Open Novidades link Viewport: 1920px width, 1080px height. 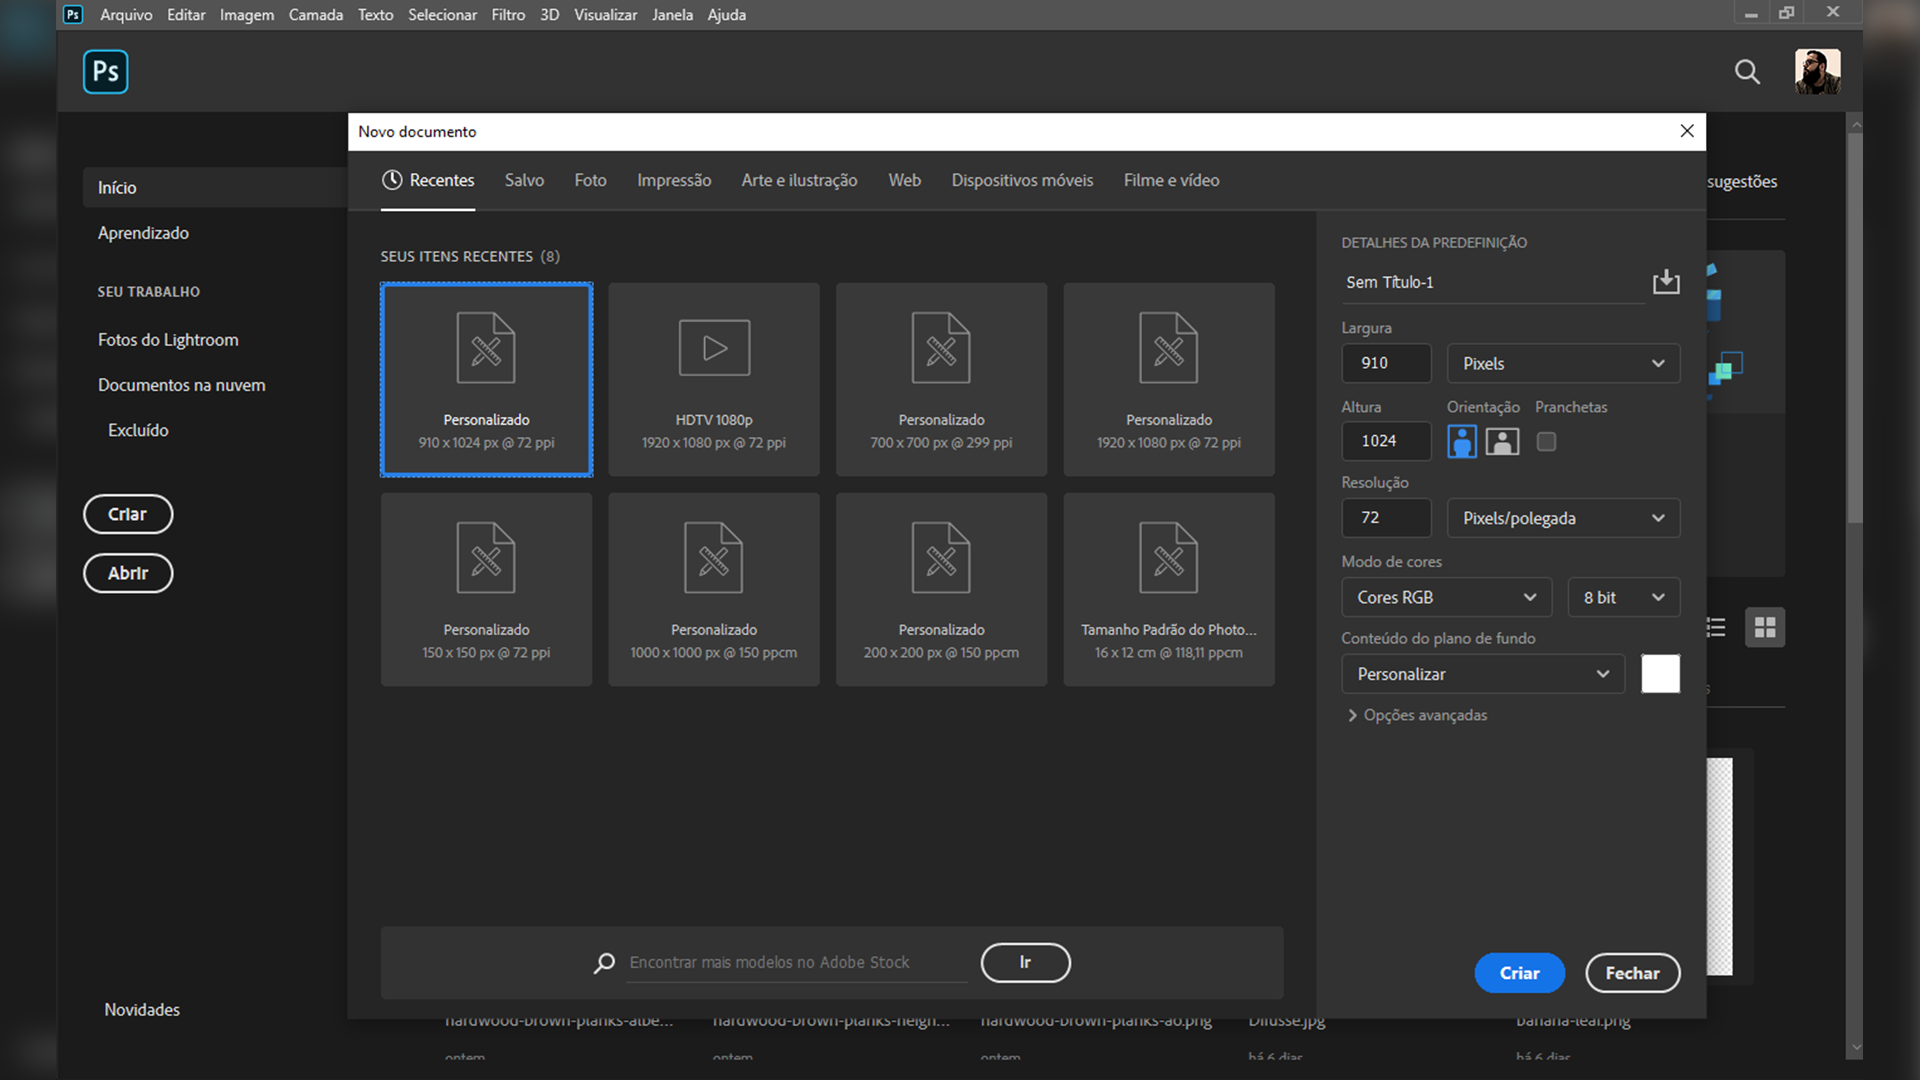pyautogui.click(x=142, y=1010)
